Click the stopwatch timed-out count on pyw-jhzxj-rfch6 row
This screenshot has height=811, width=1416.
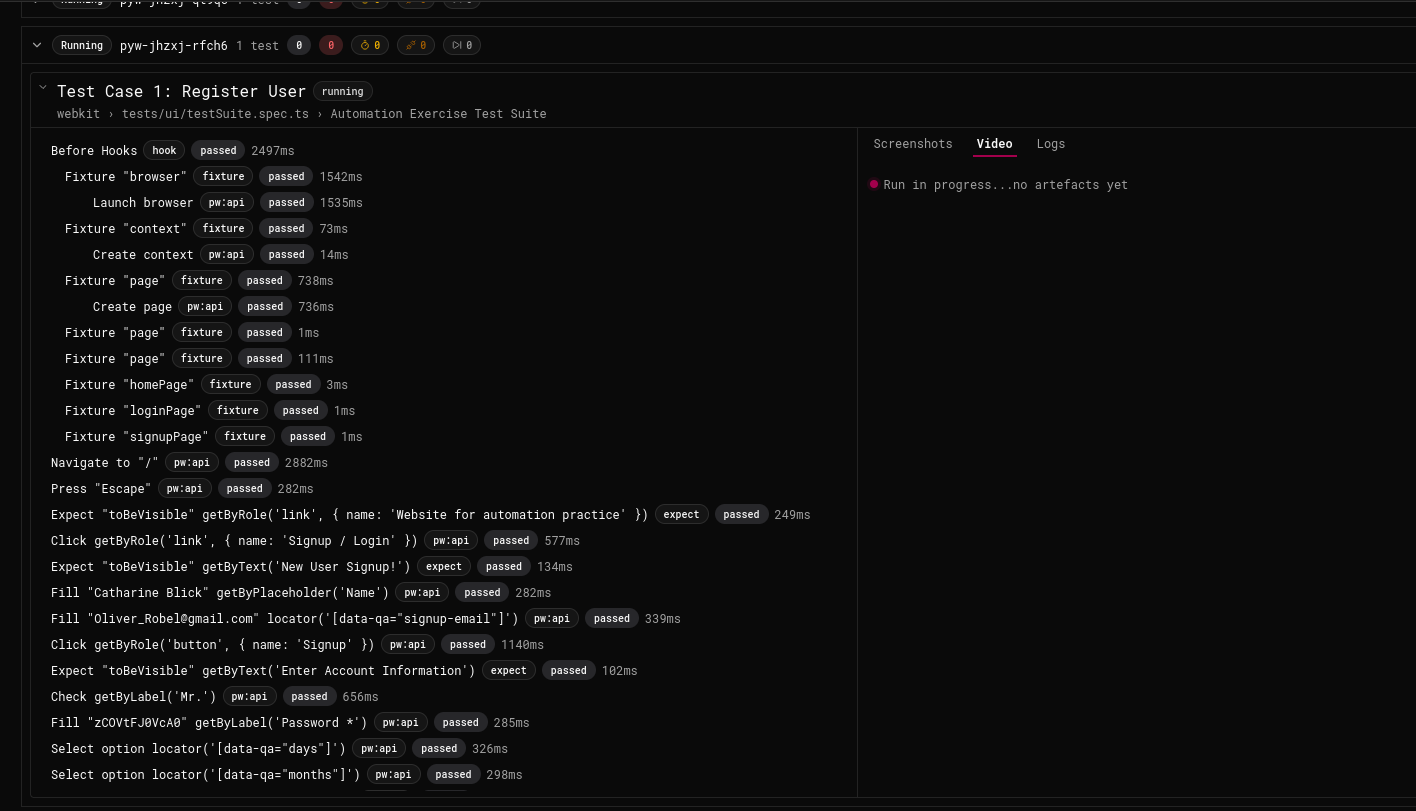(x=369, y=45)
